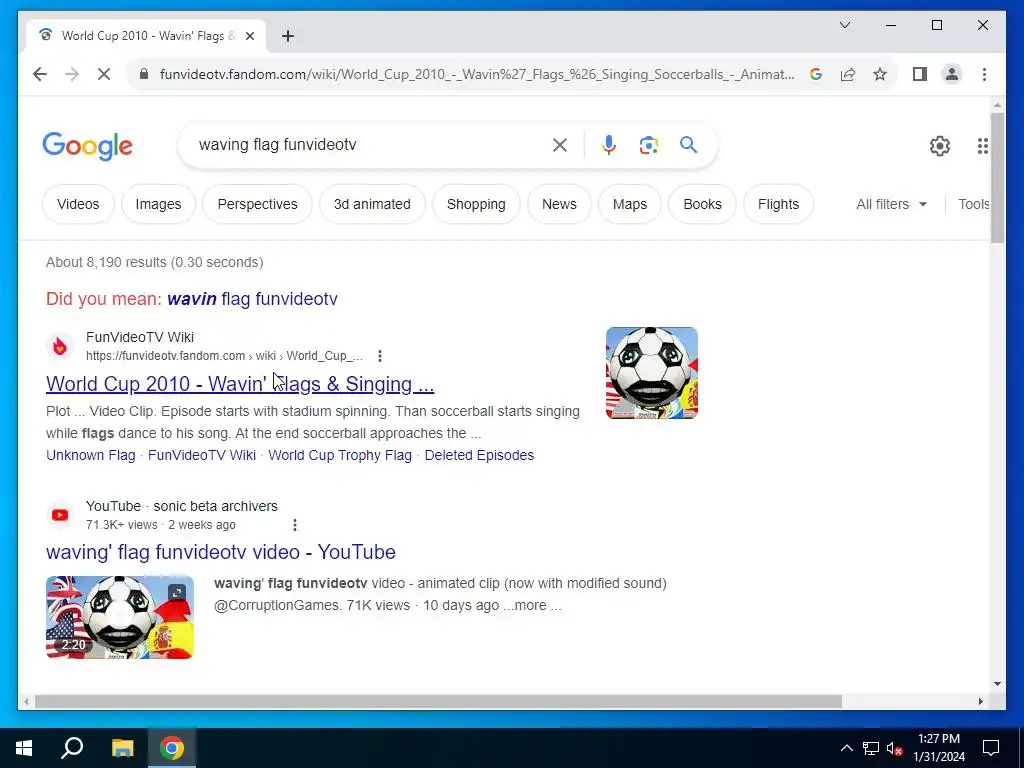The width and height of the screenshot is (1024, 768).
Task: Clear the search query
Action: tap(560, 145)
